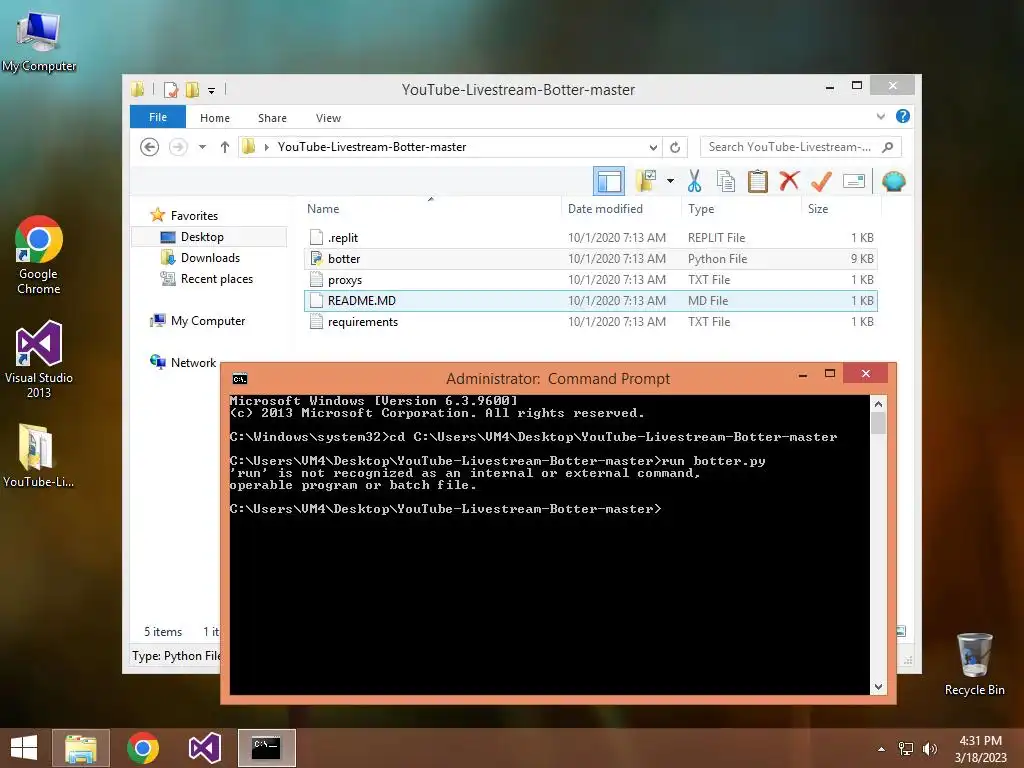Screen dimensions: 1024x768
Task: Sort files by Name column
Action: [x=431, y=208]
